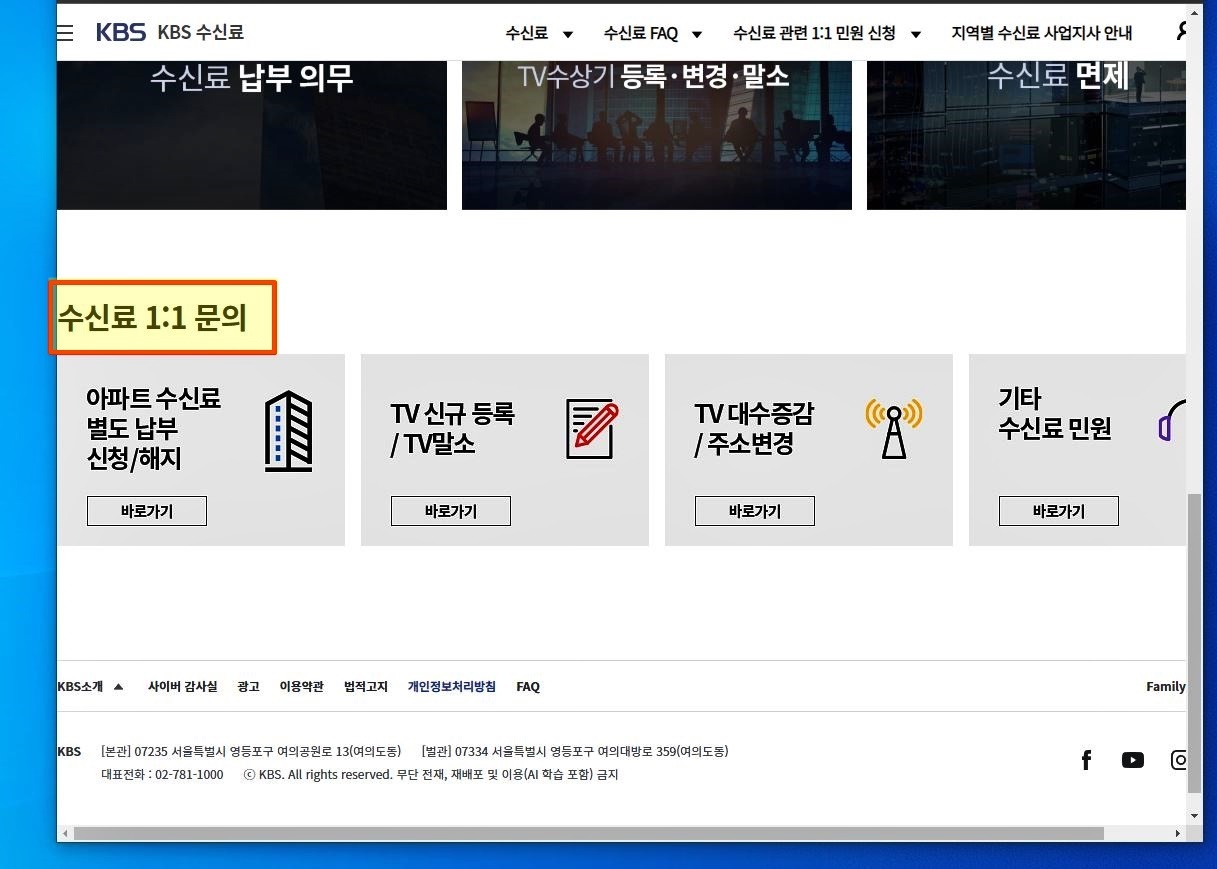Click the KBS logo
Image resolution: width=1217 pixels, height=869 pixels.
coord(121,33)
